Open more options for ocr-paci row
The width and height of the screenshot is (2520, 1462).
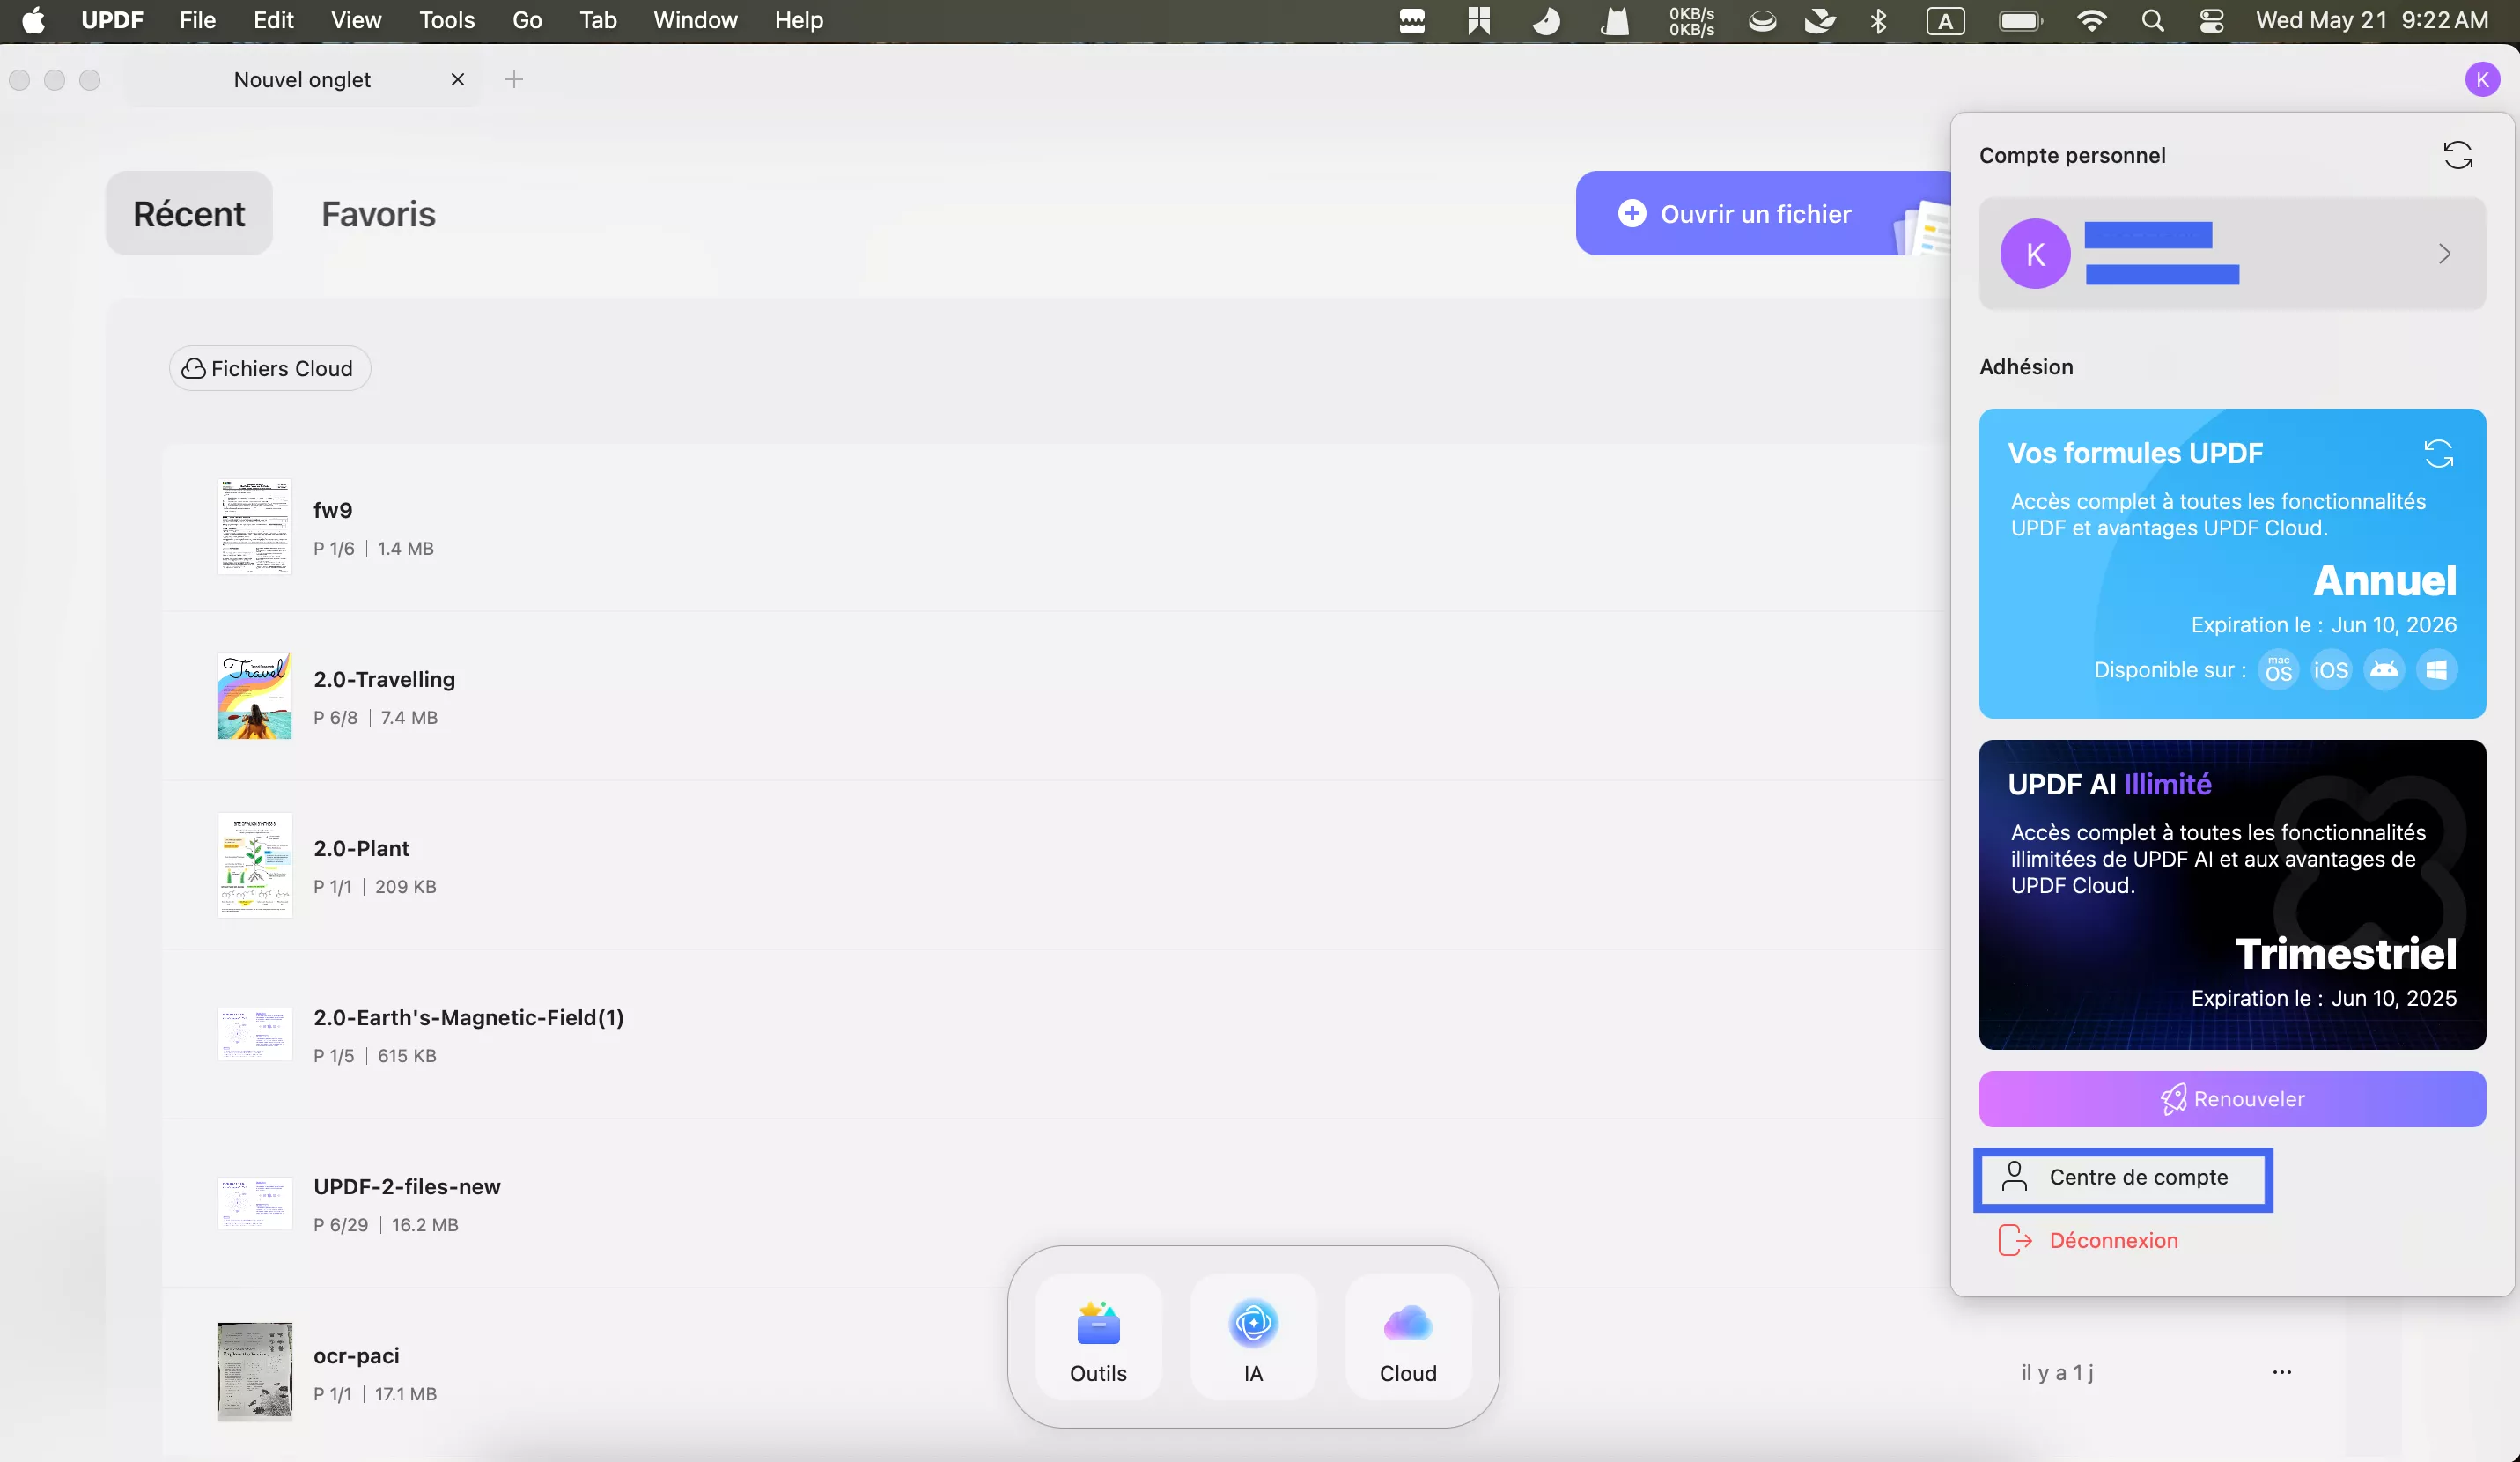(x=2281, y=1372)
